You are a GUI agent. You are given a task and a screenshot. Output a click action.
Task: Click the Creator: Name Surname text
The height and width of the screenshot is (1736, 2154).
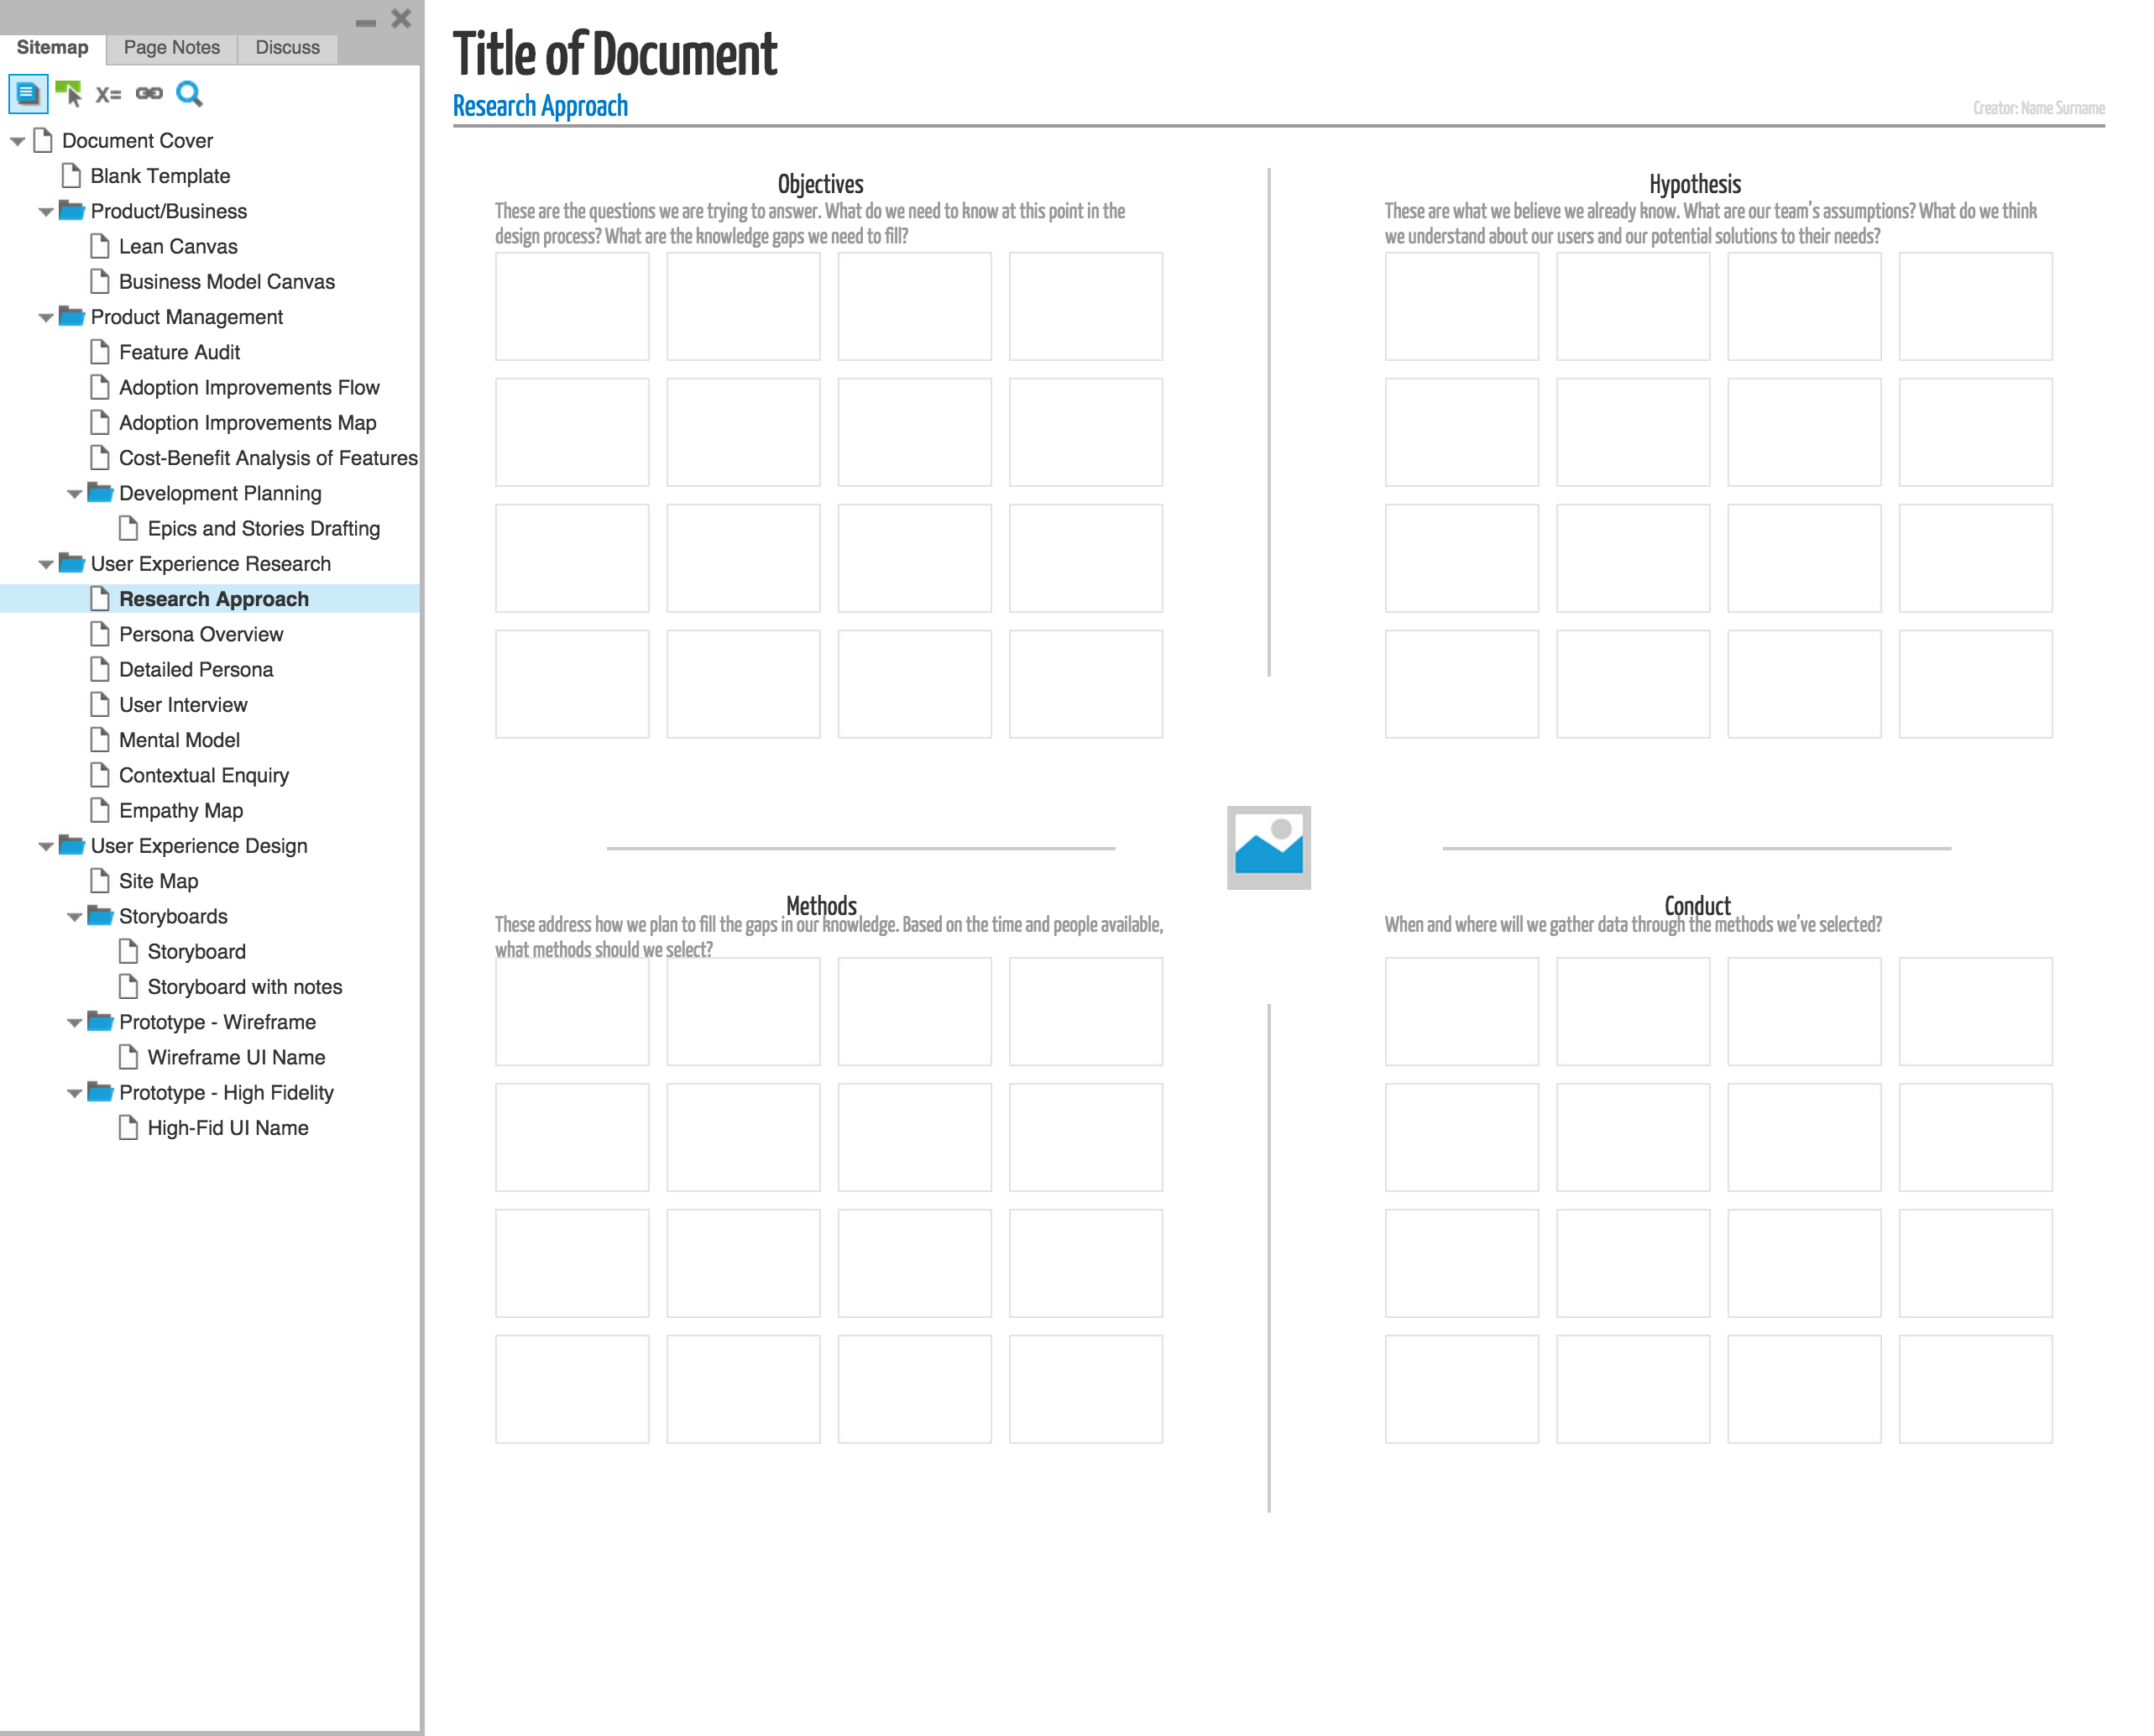[x=2038, y=108]
